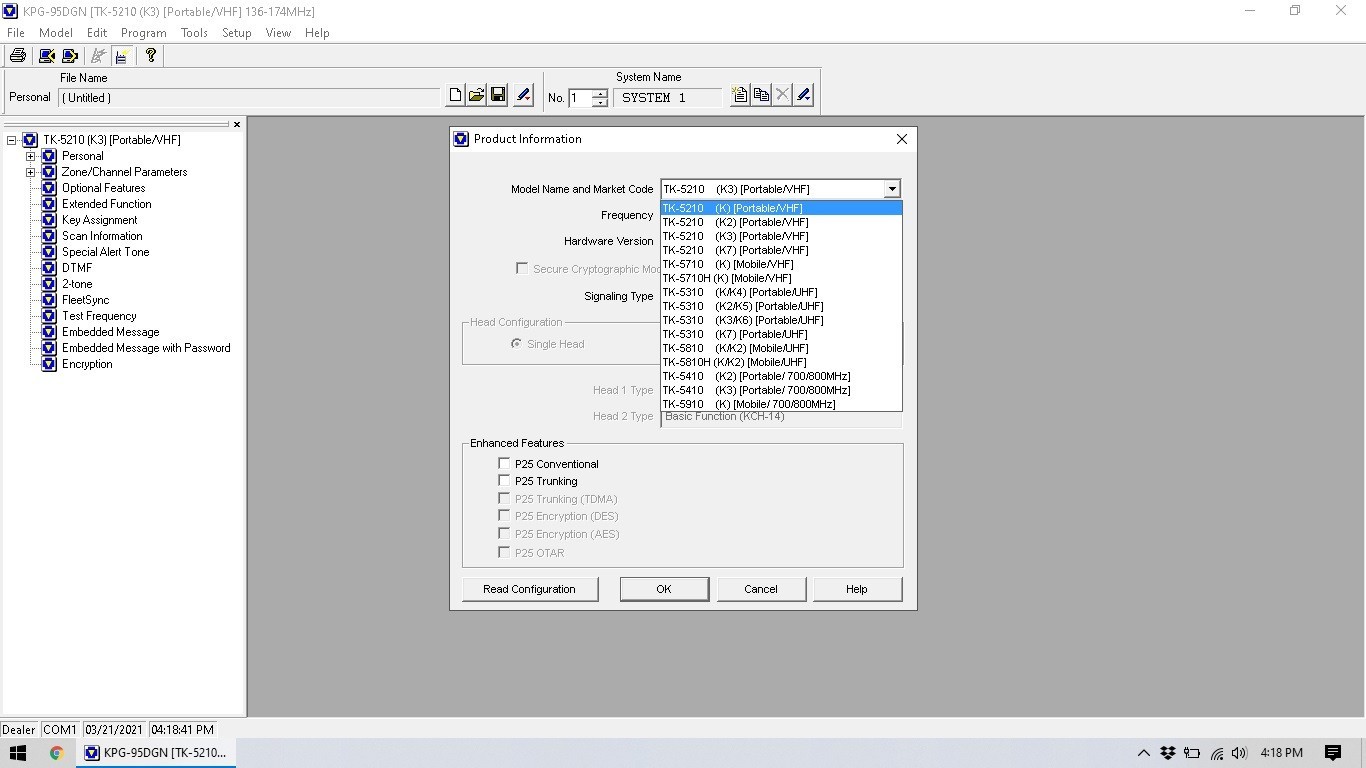Image resolution: width=1366 pixels, height=768 pixels.
Task: Show hidden system tray icons chevron
Action: pos(1143,753)
